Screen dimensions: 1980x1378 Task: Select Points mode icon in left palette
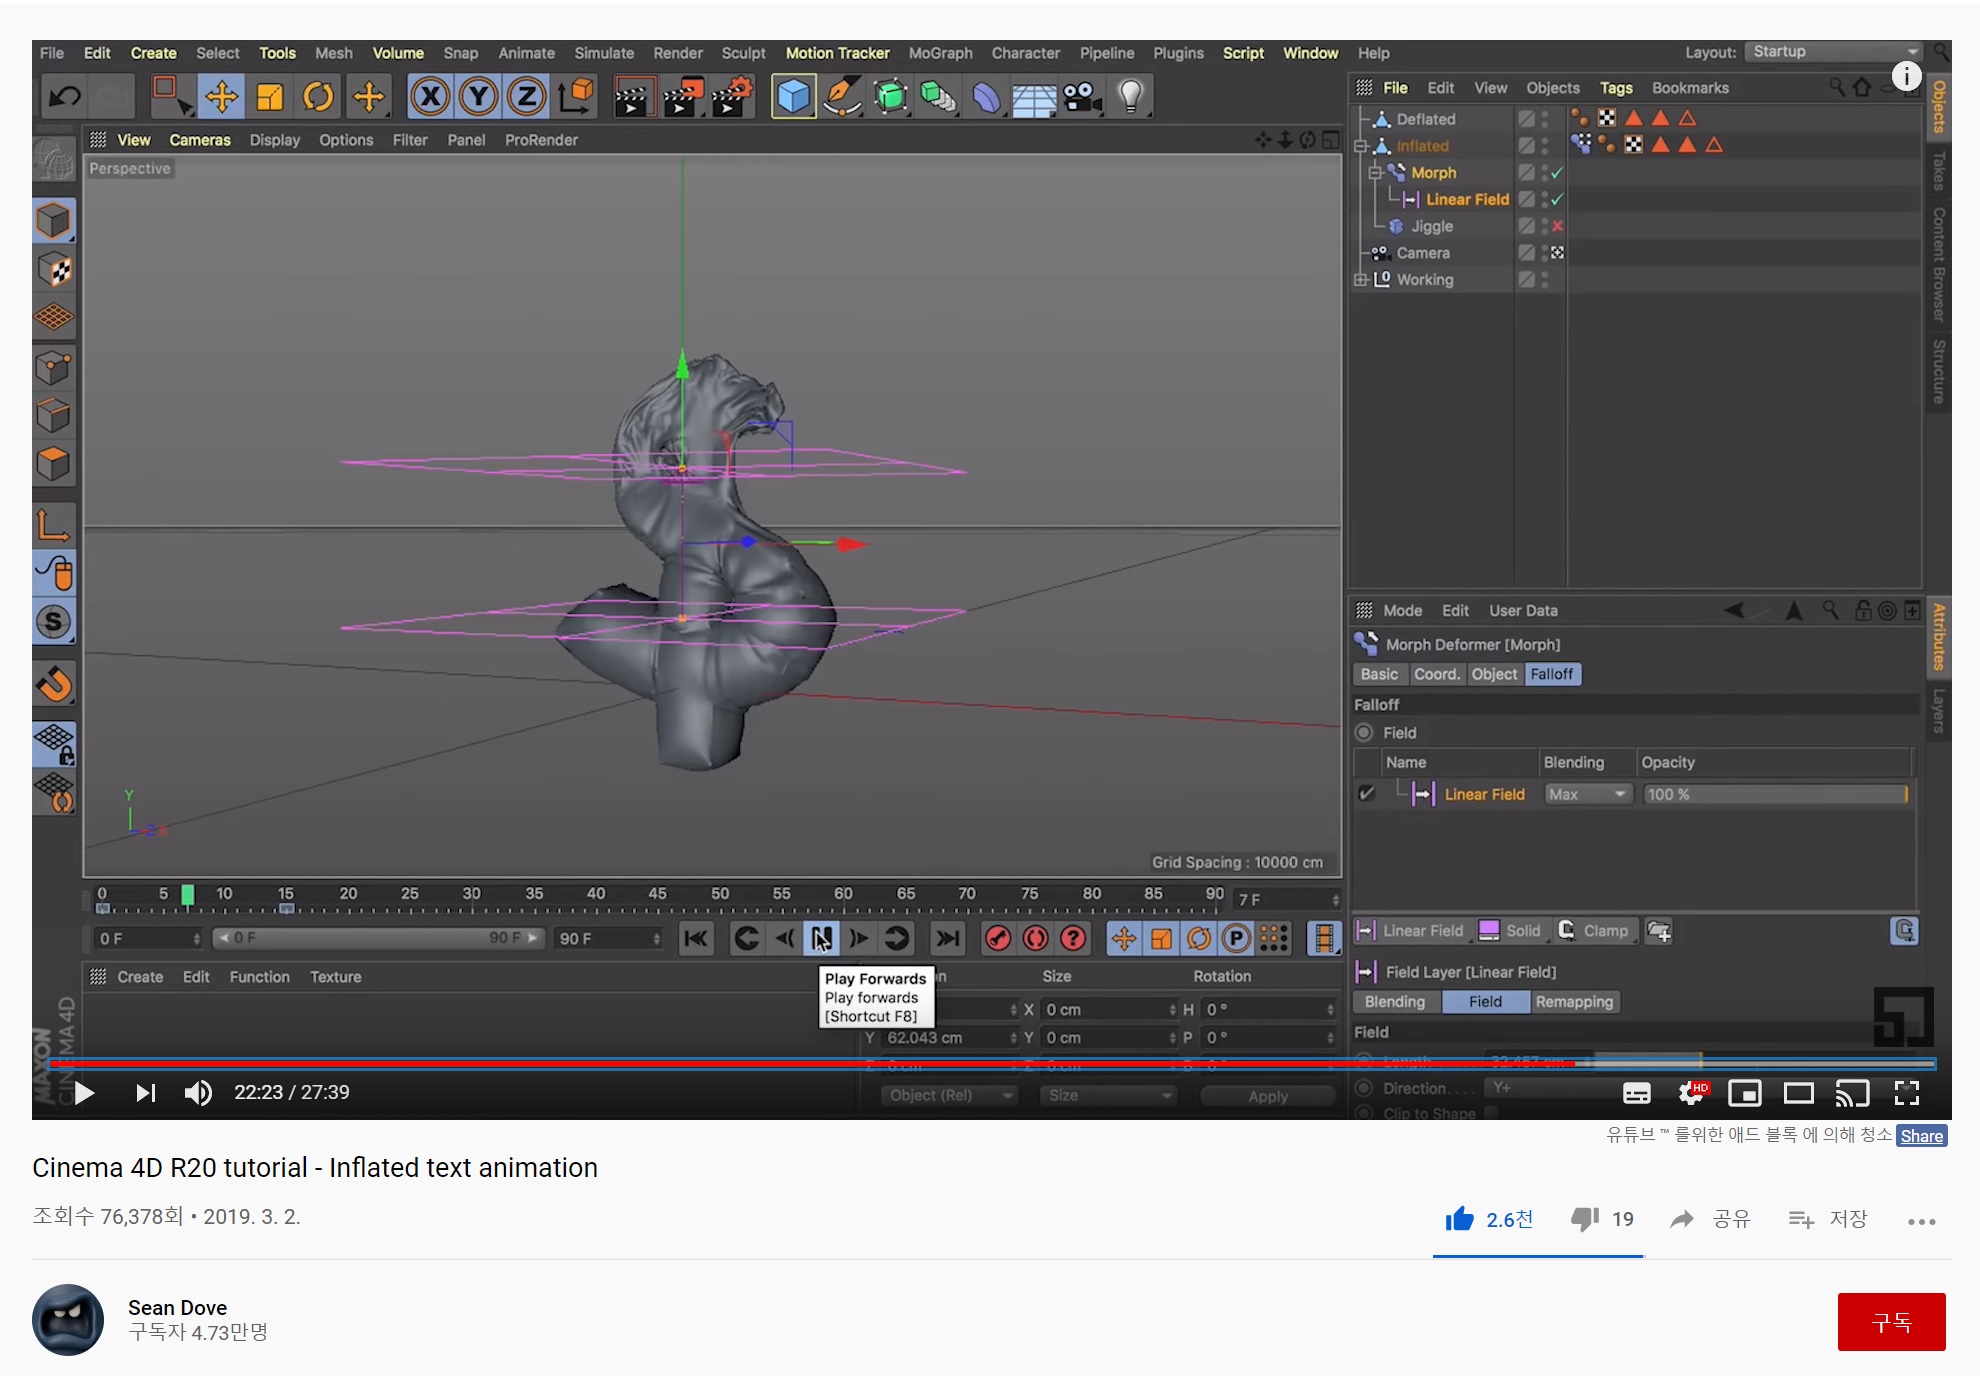click(x=54, y=367)
